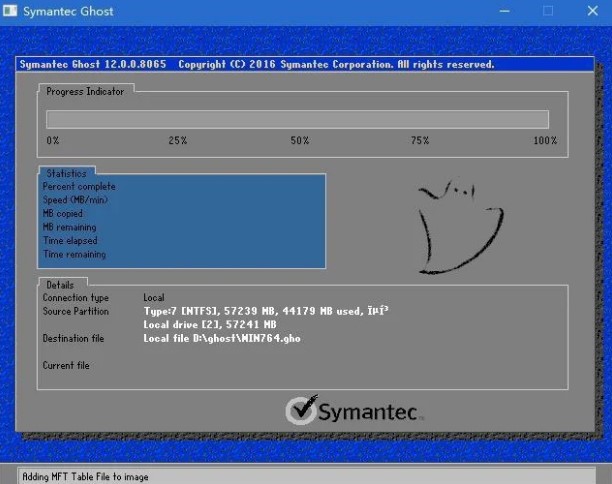This screenshot has height=484, width=612.
Task: Click the Symantec Ghost window title bar
Action: tap(250, 11)
